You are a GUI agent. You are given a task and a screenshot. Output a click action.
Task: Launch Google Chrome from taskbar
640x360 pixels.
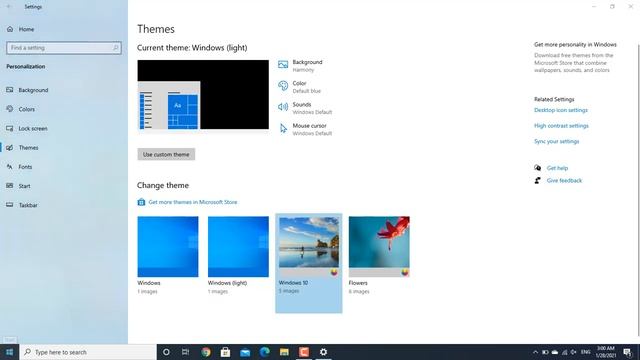coord(206,352)
